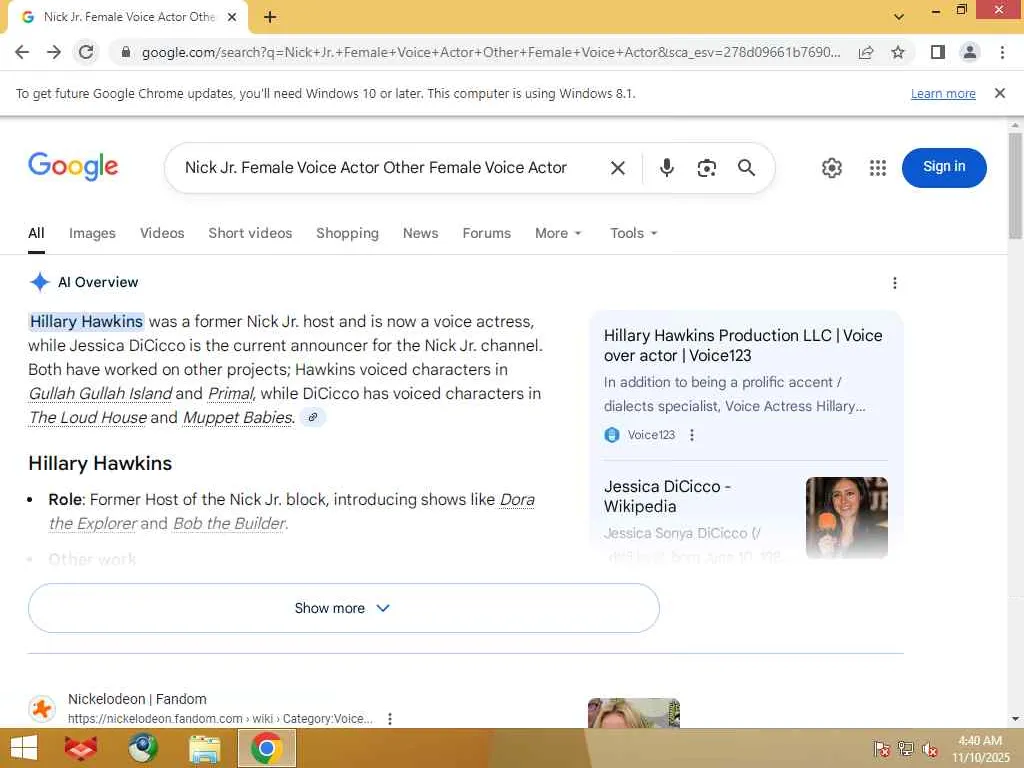Screen dimensions: 1024x768
Task: Open muted volume icon in system tray
Action: pos(929,749)
